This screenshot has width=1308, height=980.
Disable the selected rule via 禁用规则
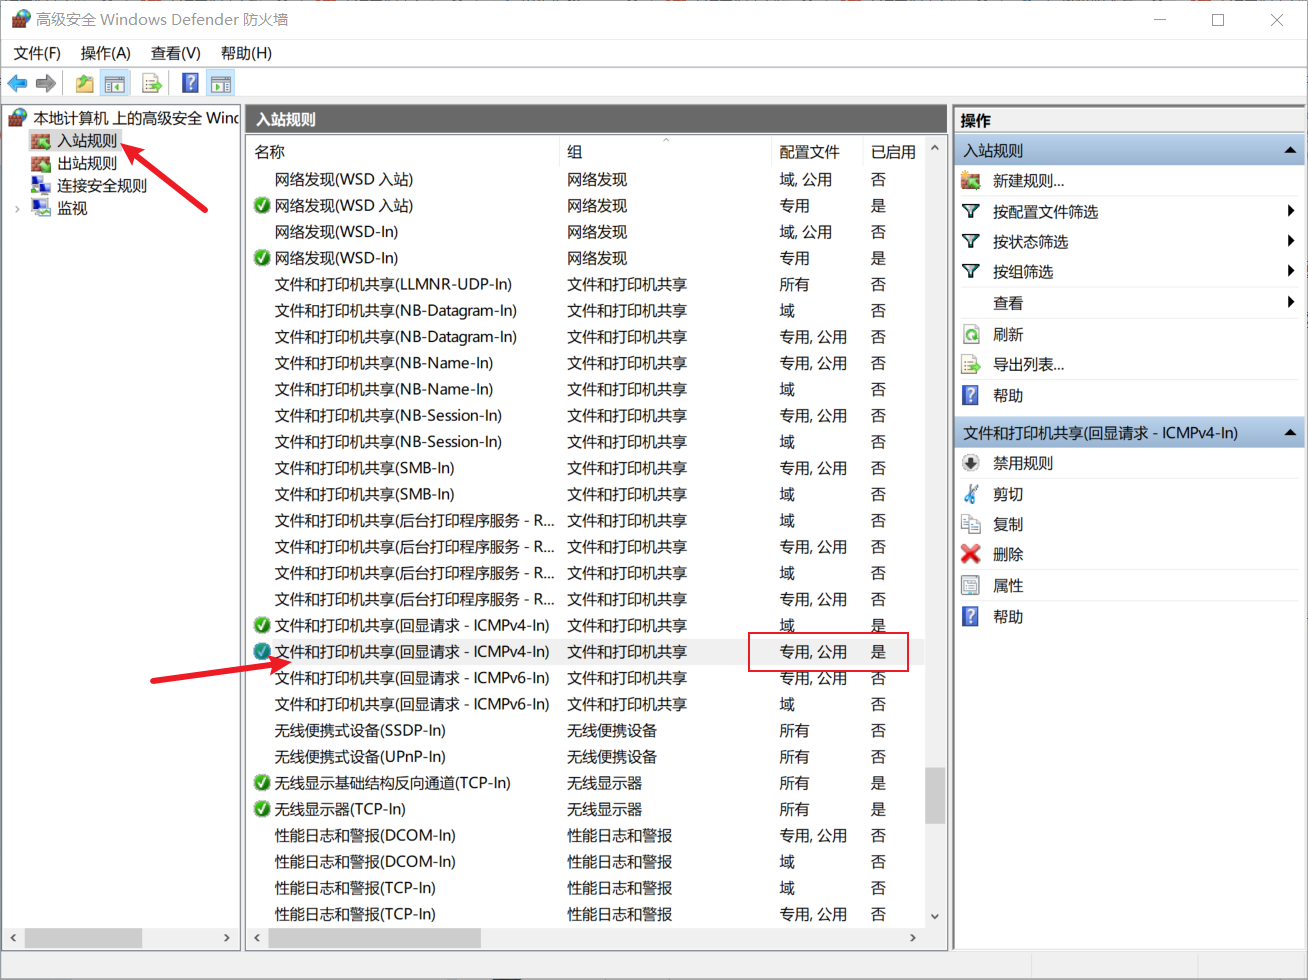coord(1022,464)
